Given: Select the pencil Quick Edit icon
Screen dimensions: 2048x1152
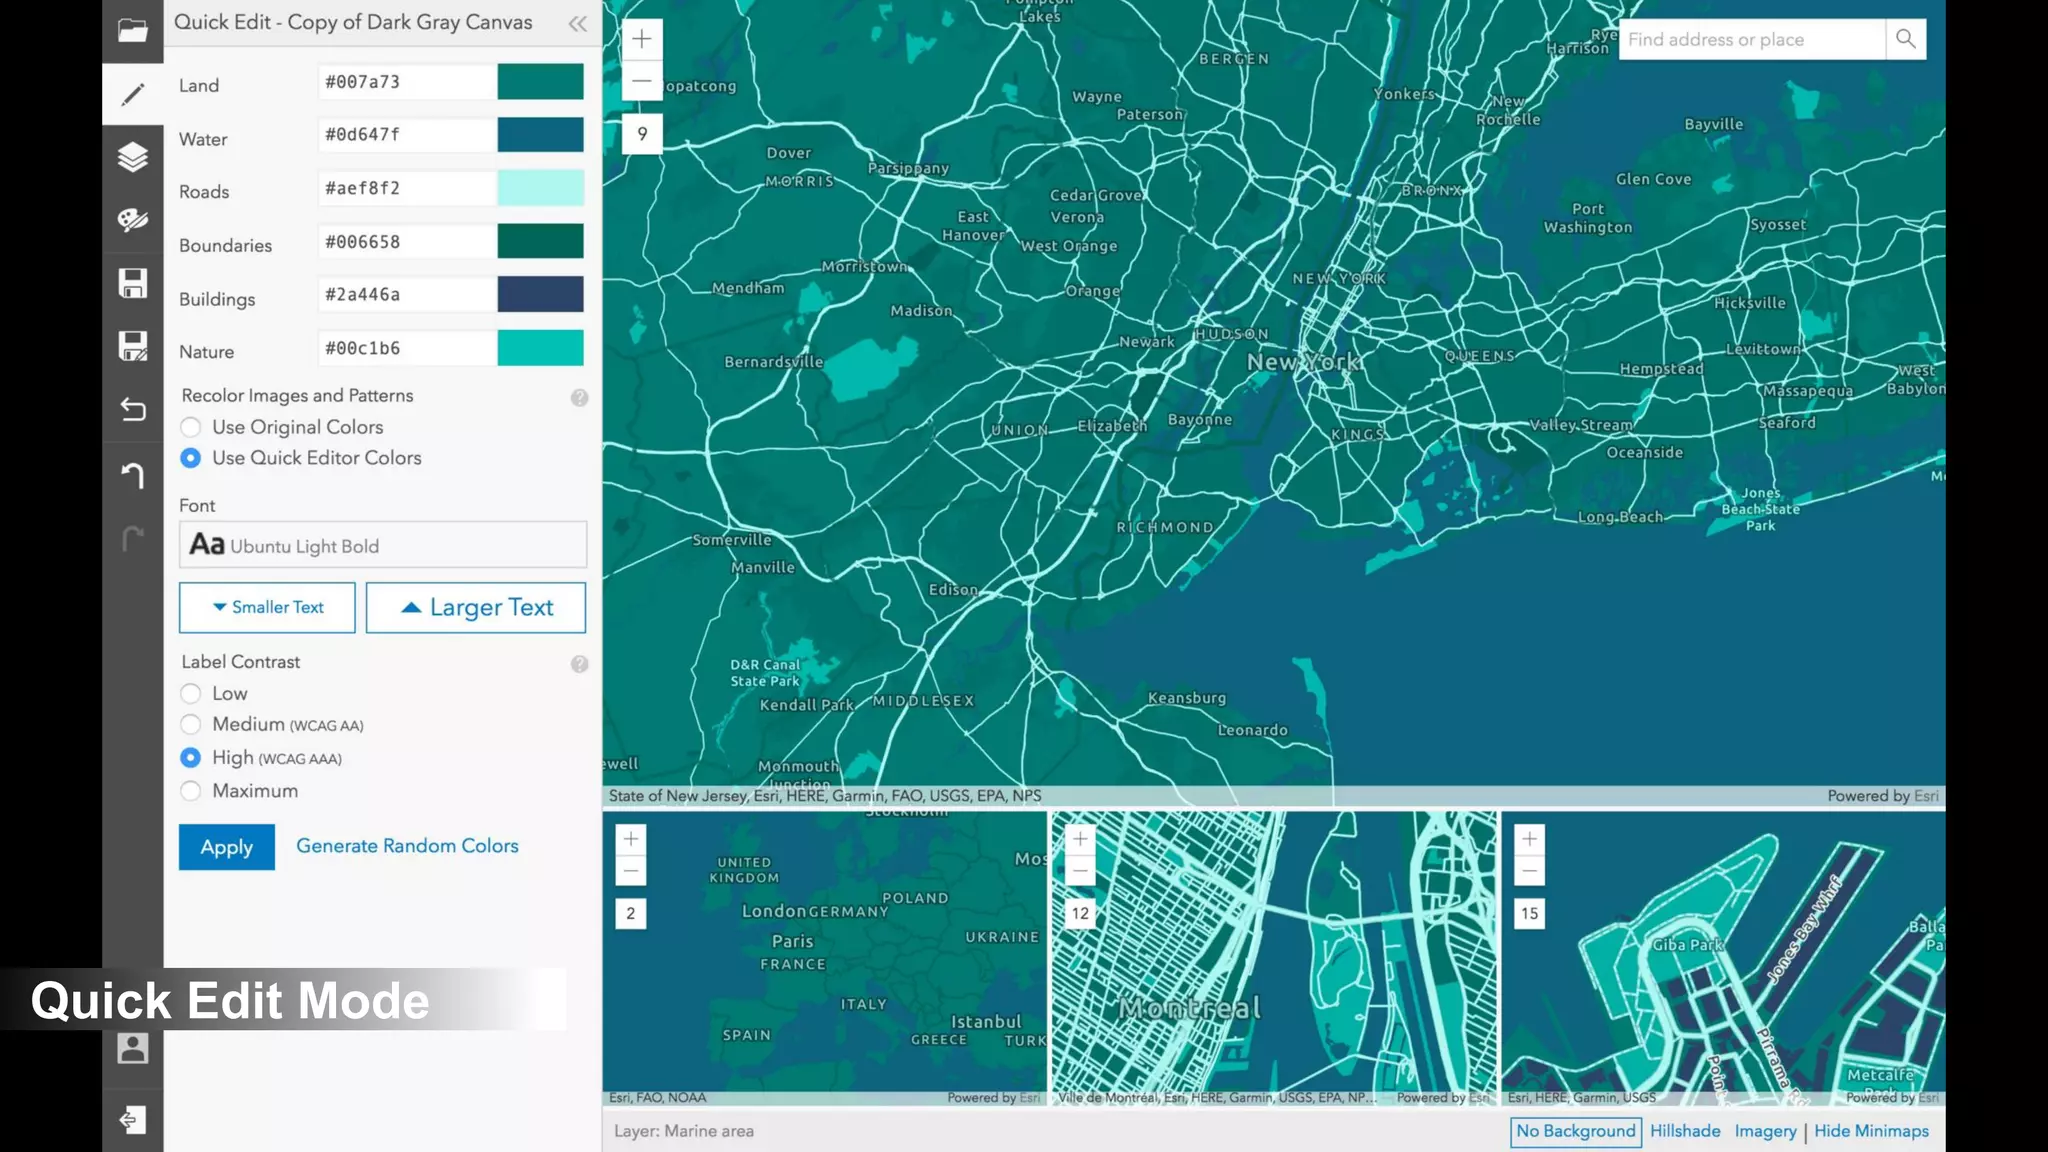Looking at the screenshot, I should 132,94.
